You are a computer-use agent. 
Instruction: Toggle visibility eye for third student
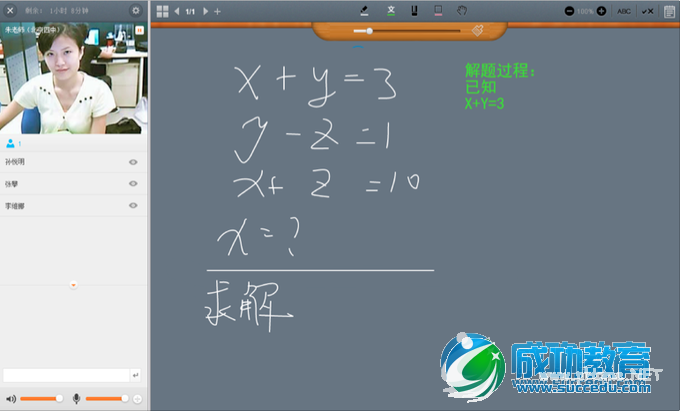[x=133, y=206]
